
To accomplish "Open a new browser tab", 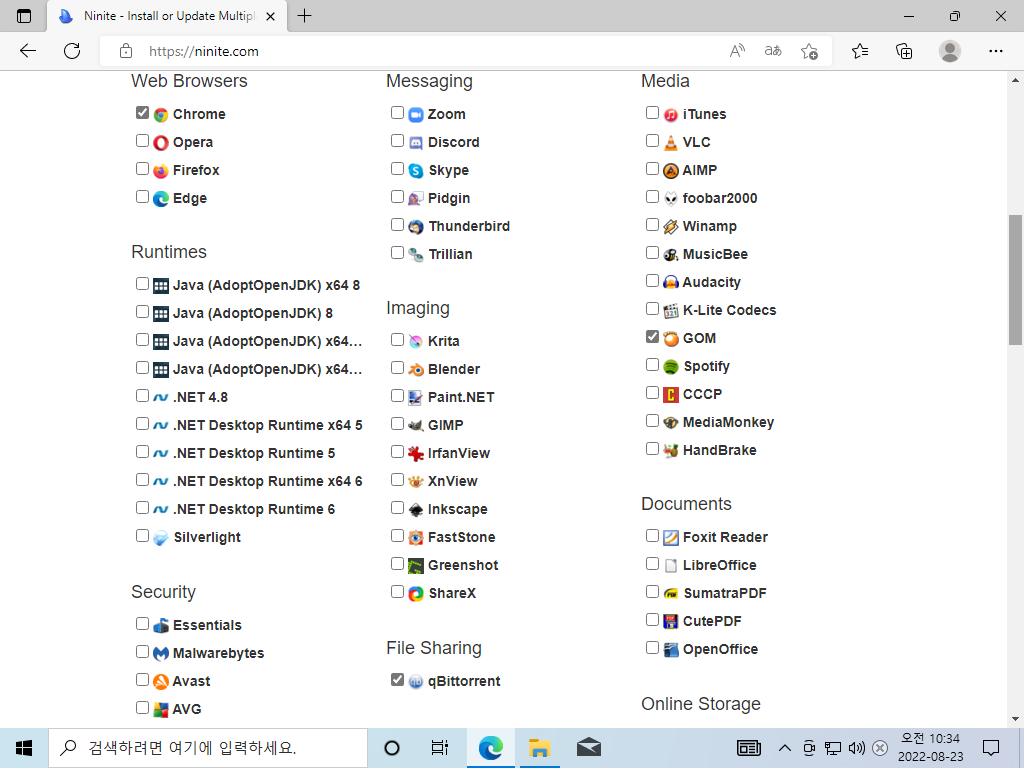I will [x=304, y=16].
